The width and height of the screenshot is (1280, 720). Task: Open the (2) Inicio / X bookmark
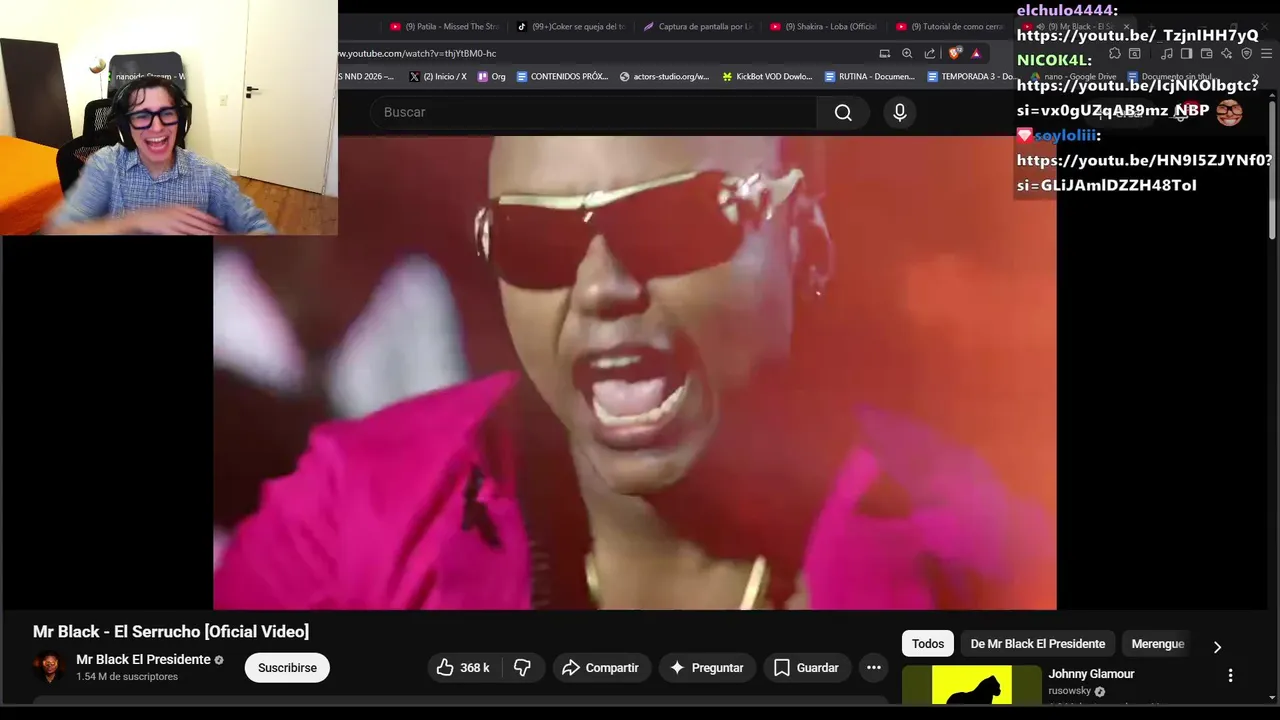[x=438, y=76]
